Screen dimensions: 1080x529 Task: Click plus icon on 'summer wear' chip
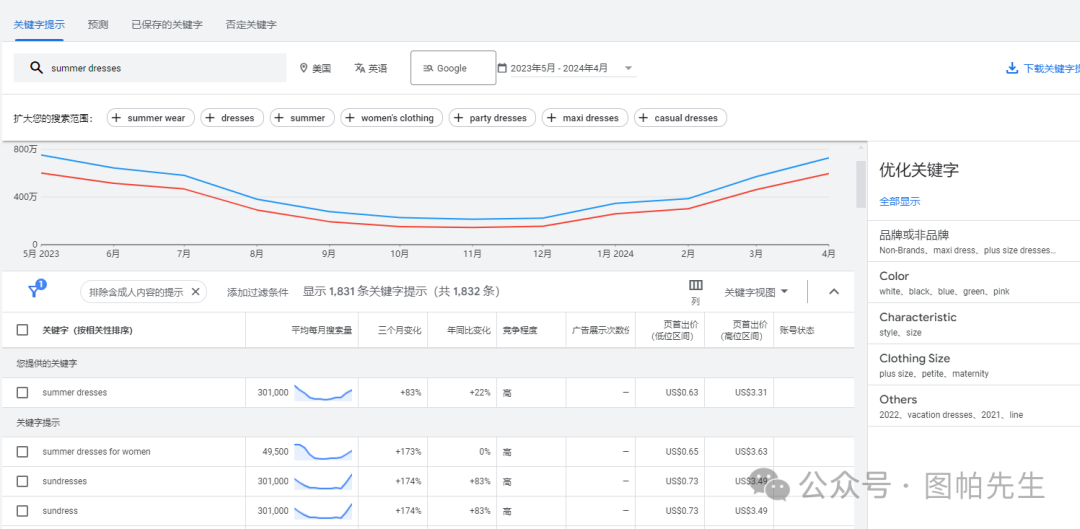pos(117,118)
